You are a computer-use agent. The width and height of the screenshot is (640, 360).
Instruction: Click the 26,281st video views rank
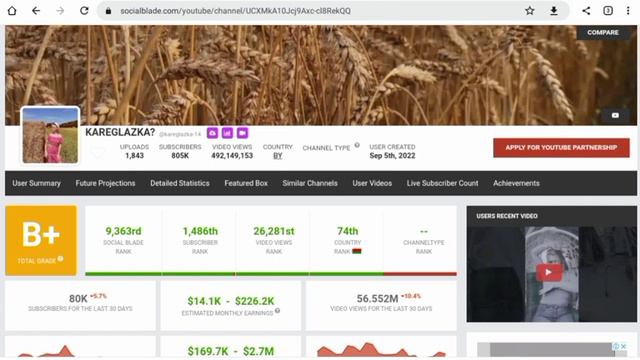pos(274,231)
